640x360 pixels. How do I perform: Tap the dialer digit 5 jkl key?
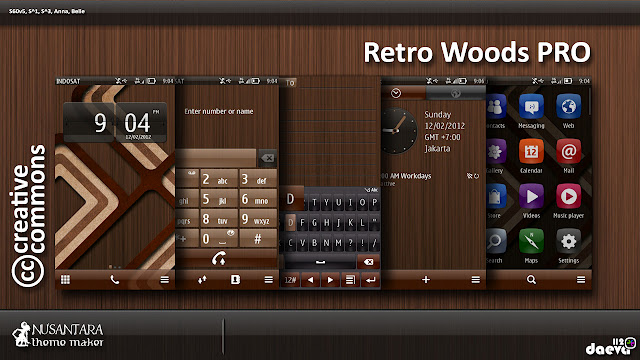coord(219,199)
